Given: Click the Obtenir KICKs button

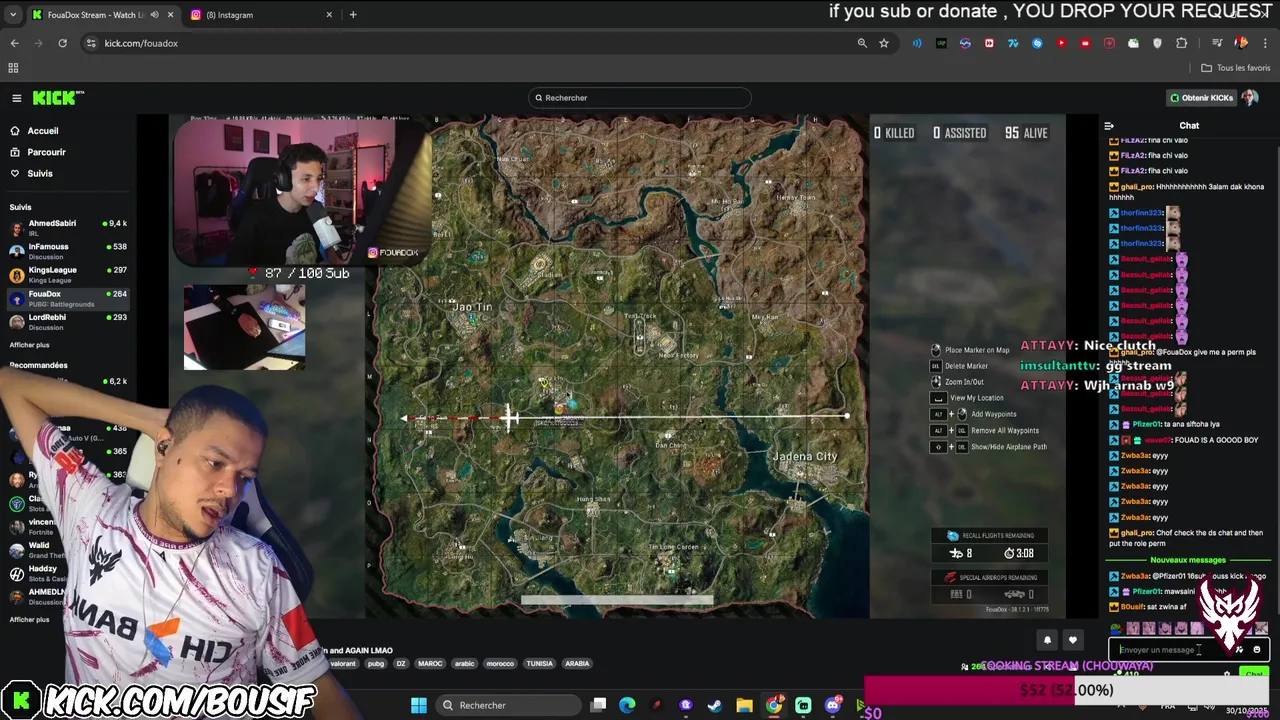Looking at the screenshot, I should (x=1201, y=98).
